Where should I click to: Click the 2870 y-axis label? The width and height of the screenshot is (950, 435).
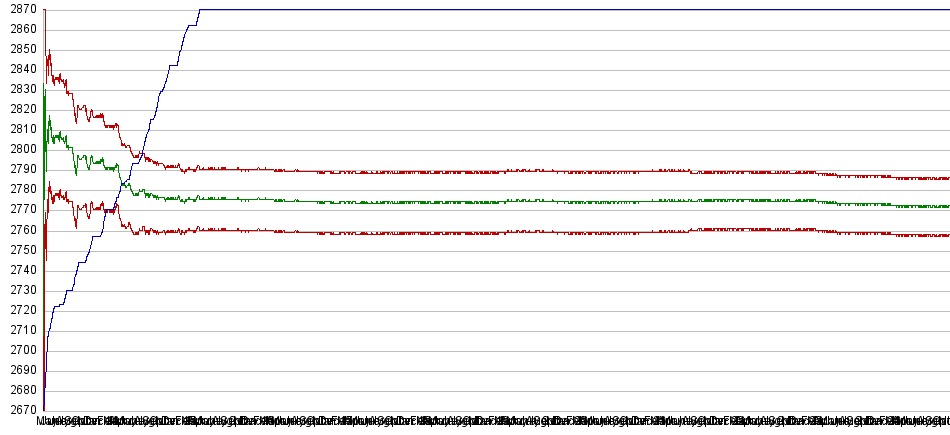pyautogui.click(x=19, y=9)
